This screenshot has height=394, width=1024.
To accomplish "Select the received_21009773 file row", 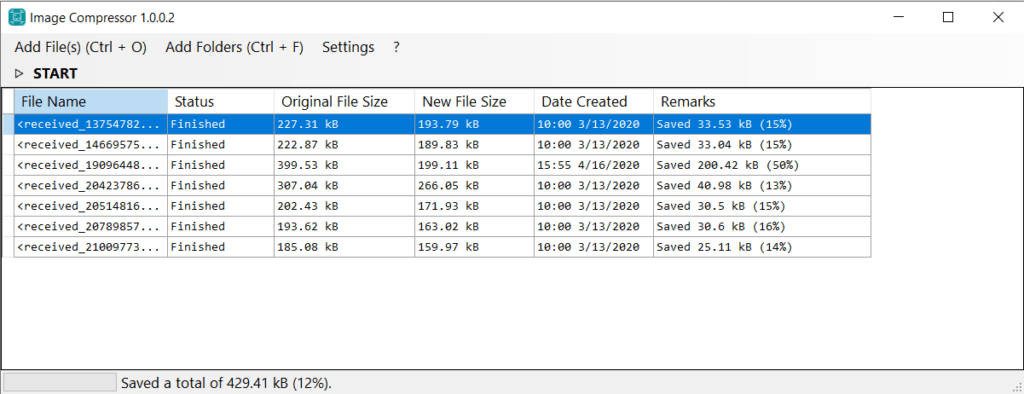I will tap(442, 247).
